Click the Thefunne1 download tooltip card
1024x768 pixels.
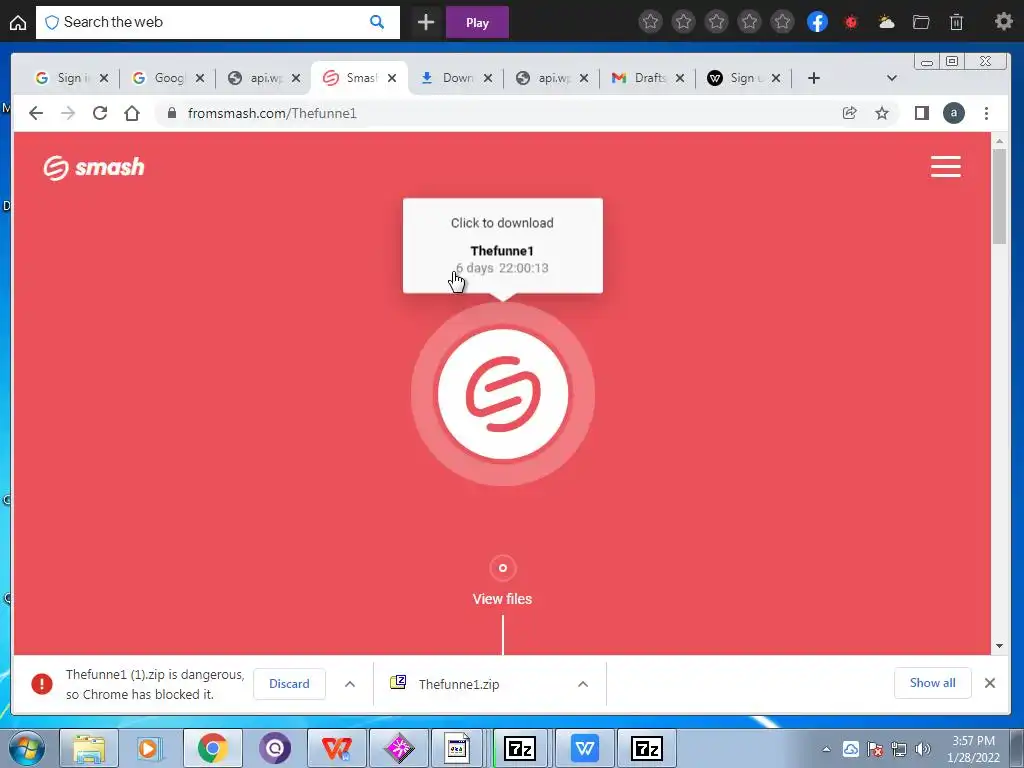pyautogui.click(x=502, y=246)
